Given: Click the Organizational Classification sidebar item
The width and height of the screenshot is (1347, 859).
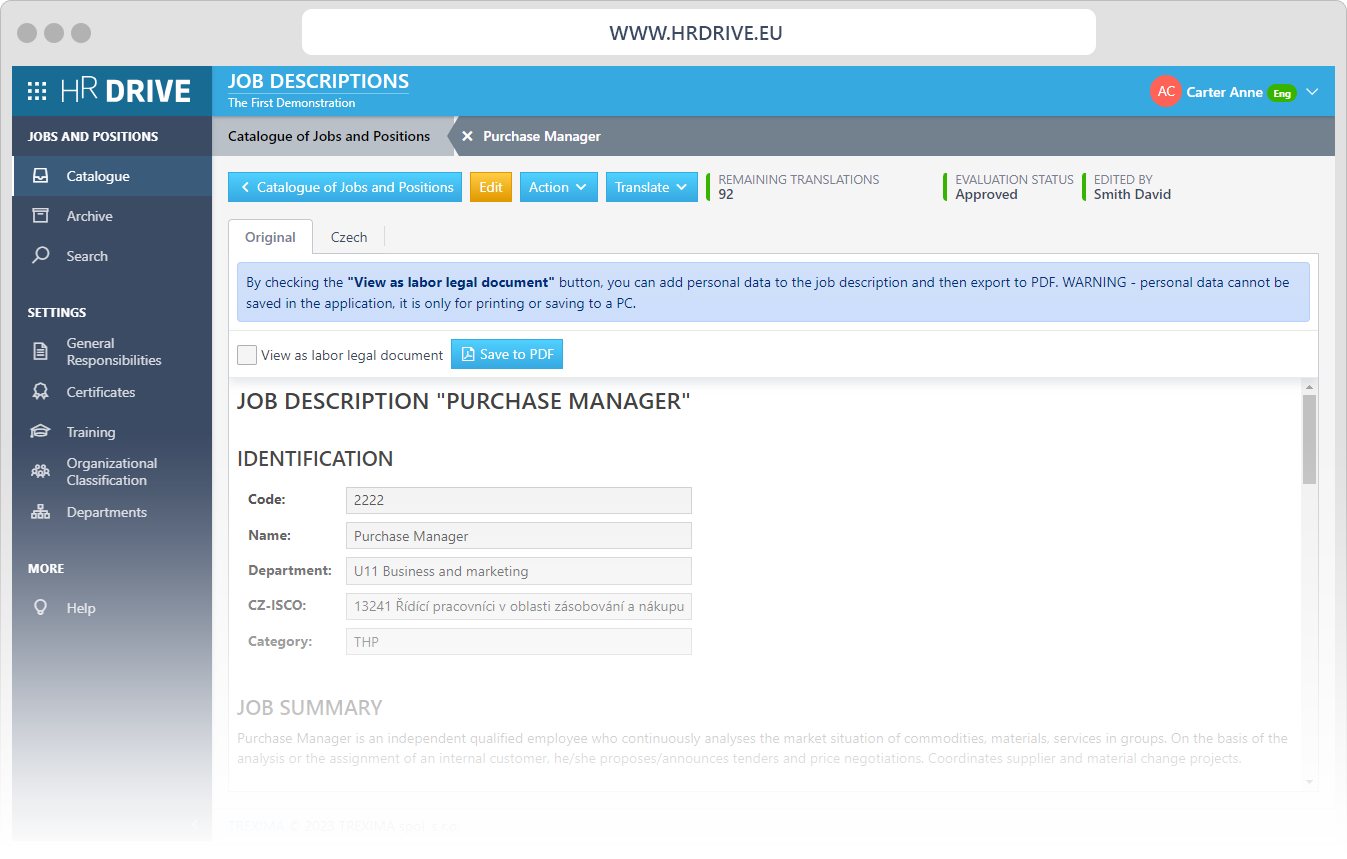Looking at the screenshot, I should [x=111, y=472].
